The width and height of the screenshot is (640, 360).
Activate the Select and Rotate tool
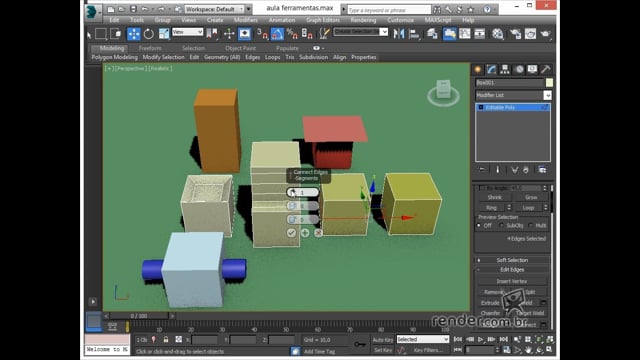pos(149,34)
